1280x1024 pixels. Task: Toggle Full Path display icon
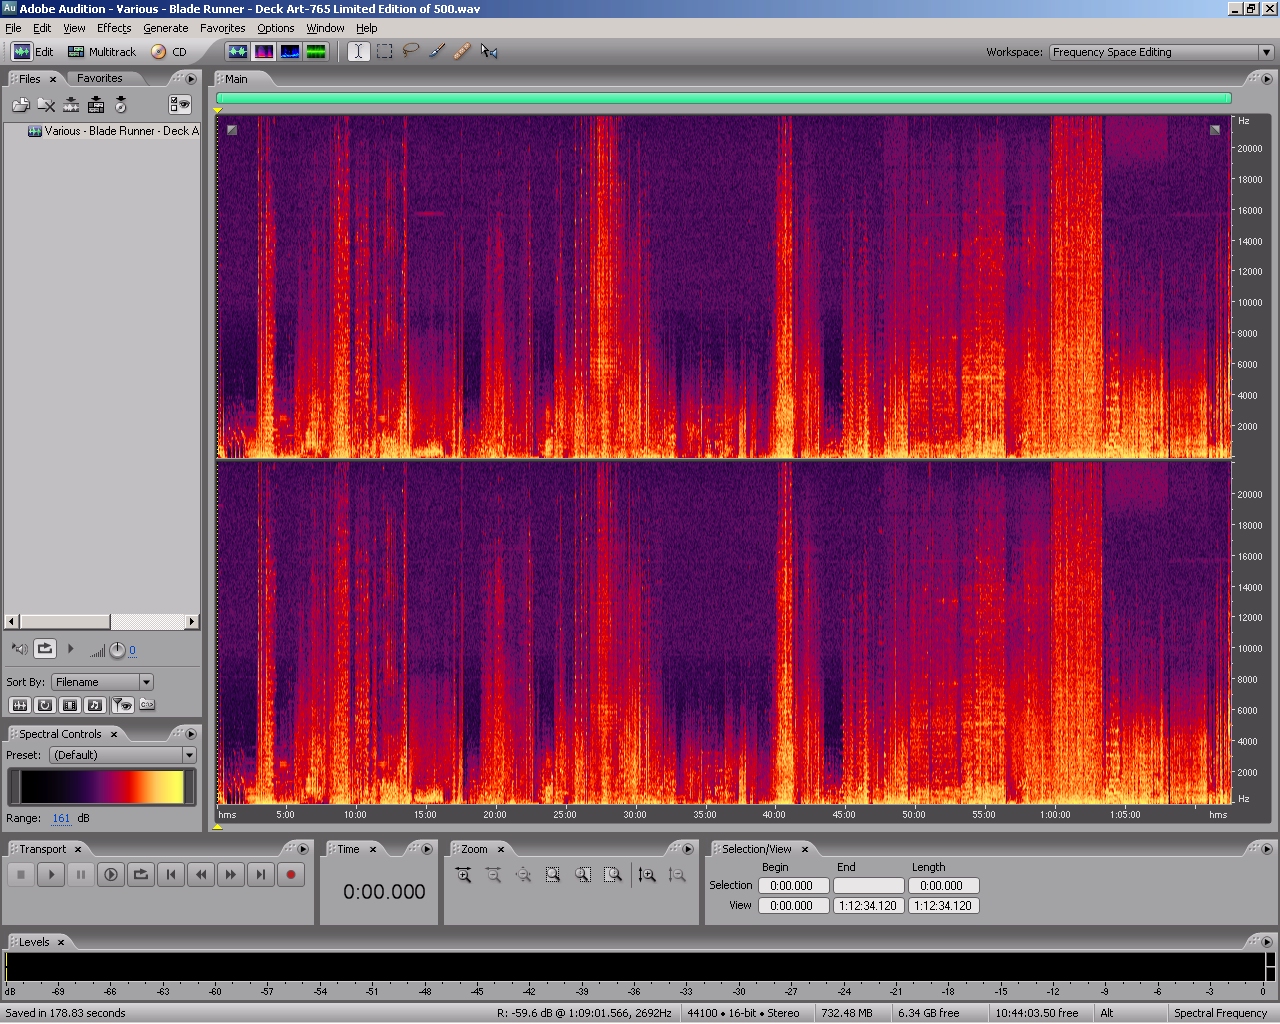coord(147,705)
